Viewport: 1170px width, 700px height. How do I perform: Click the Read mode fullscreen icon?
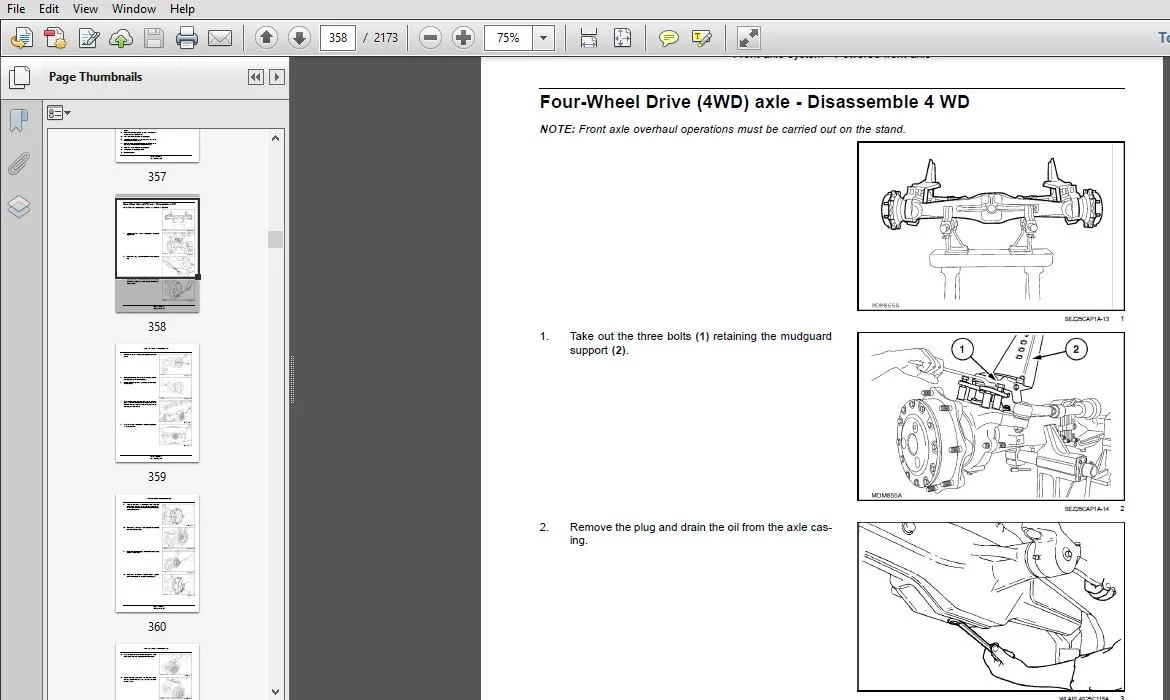click(x=748, y=37)
